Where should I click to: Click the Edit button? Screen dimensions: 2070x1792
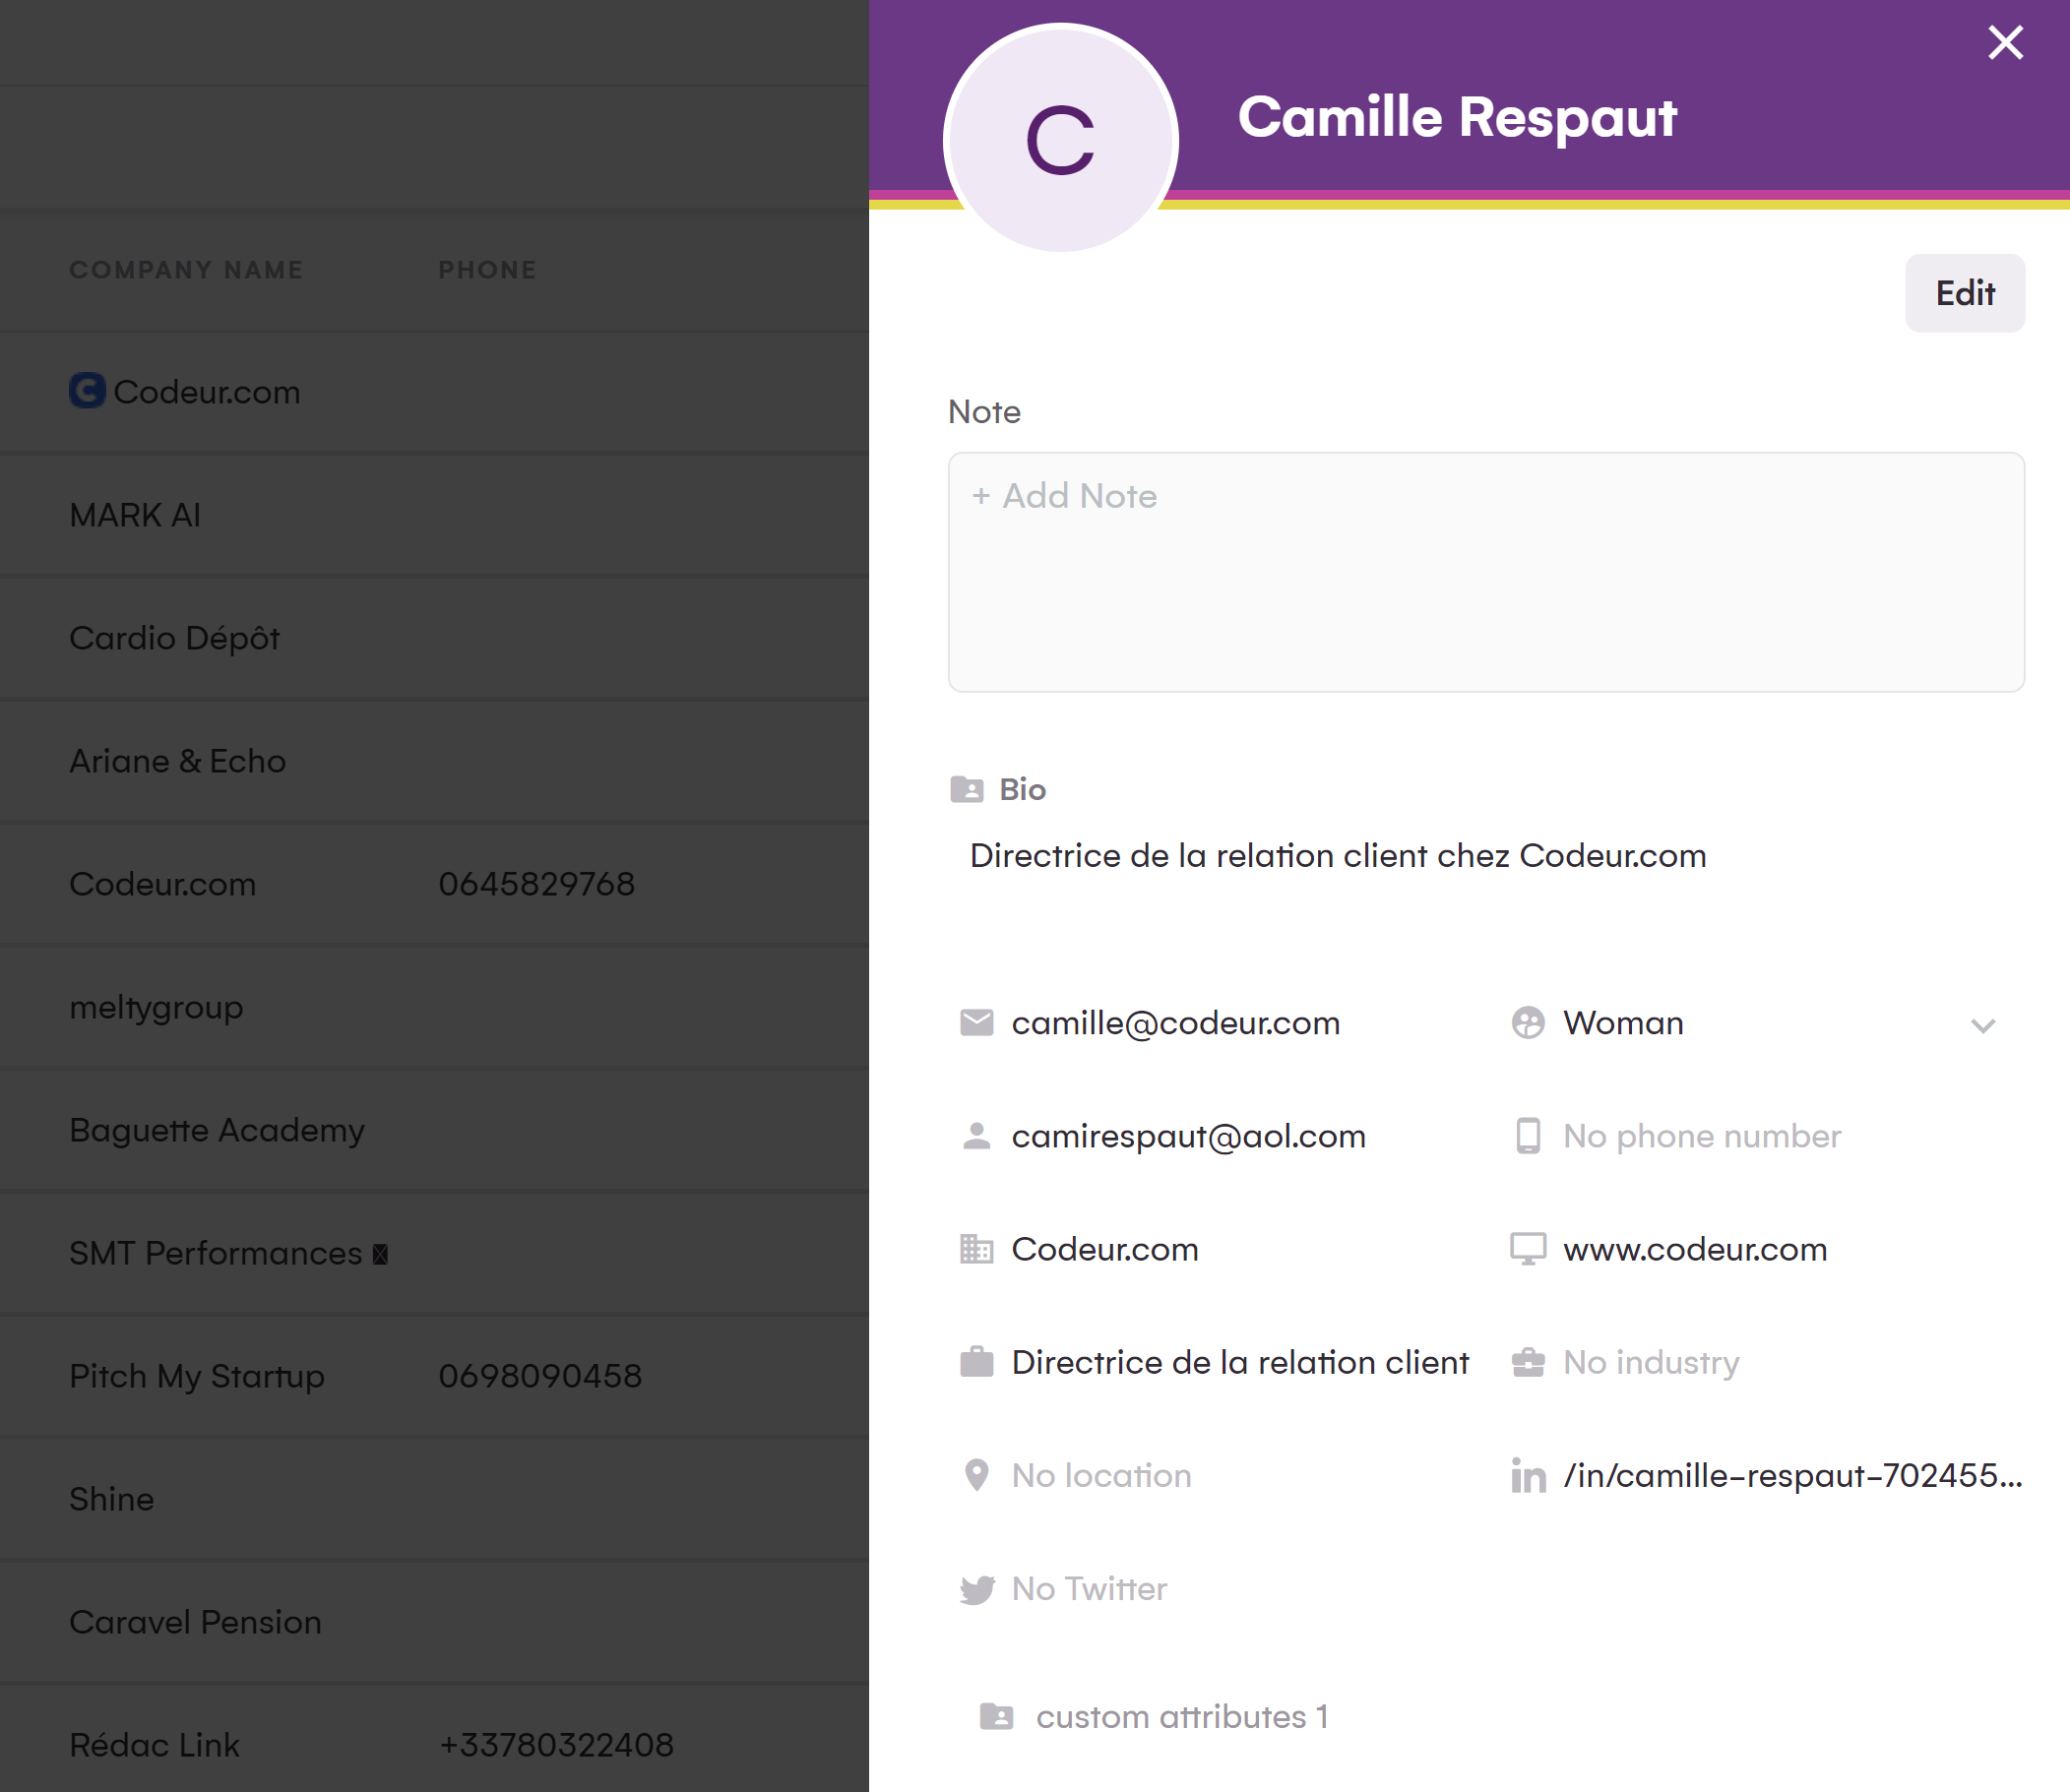[x=1964, y=293]
